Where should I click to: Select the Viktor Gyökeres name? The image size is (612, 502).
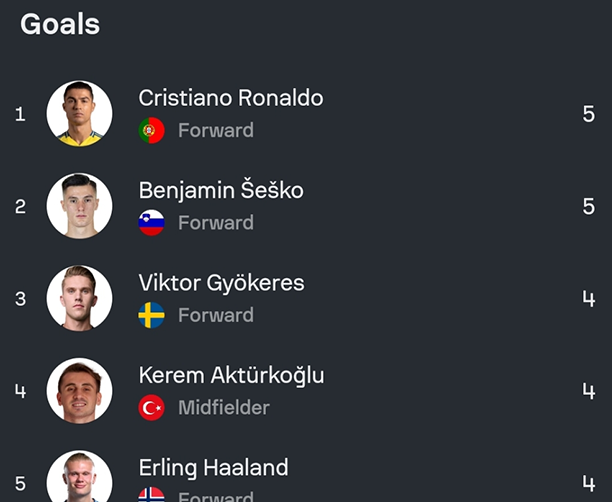pos(221,283)
